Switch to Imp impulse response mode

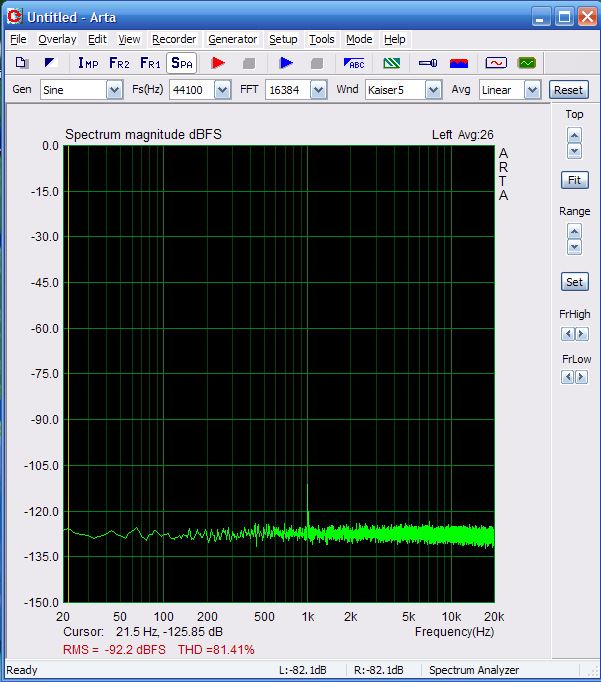pos(88,64)
